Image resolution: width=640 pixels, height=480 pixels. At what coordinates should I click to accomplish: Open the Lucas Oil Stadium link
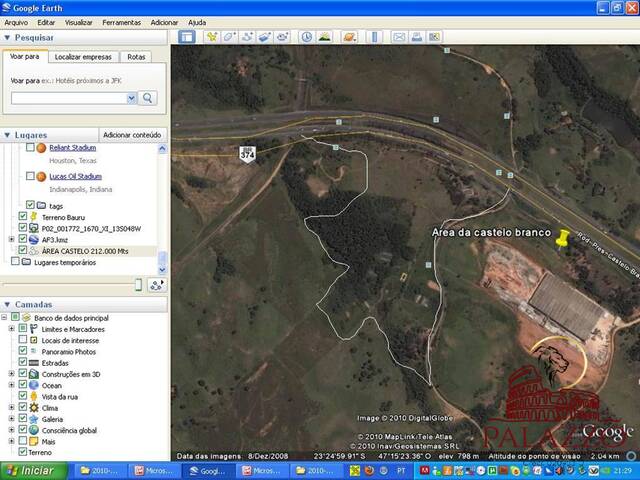pos(76,177)
